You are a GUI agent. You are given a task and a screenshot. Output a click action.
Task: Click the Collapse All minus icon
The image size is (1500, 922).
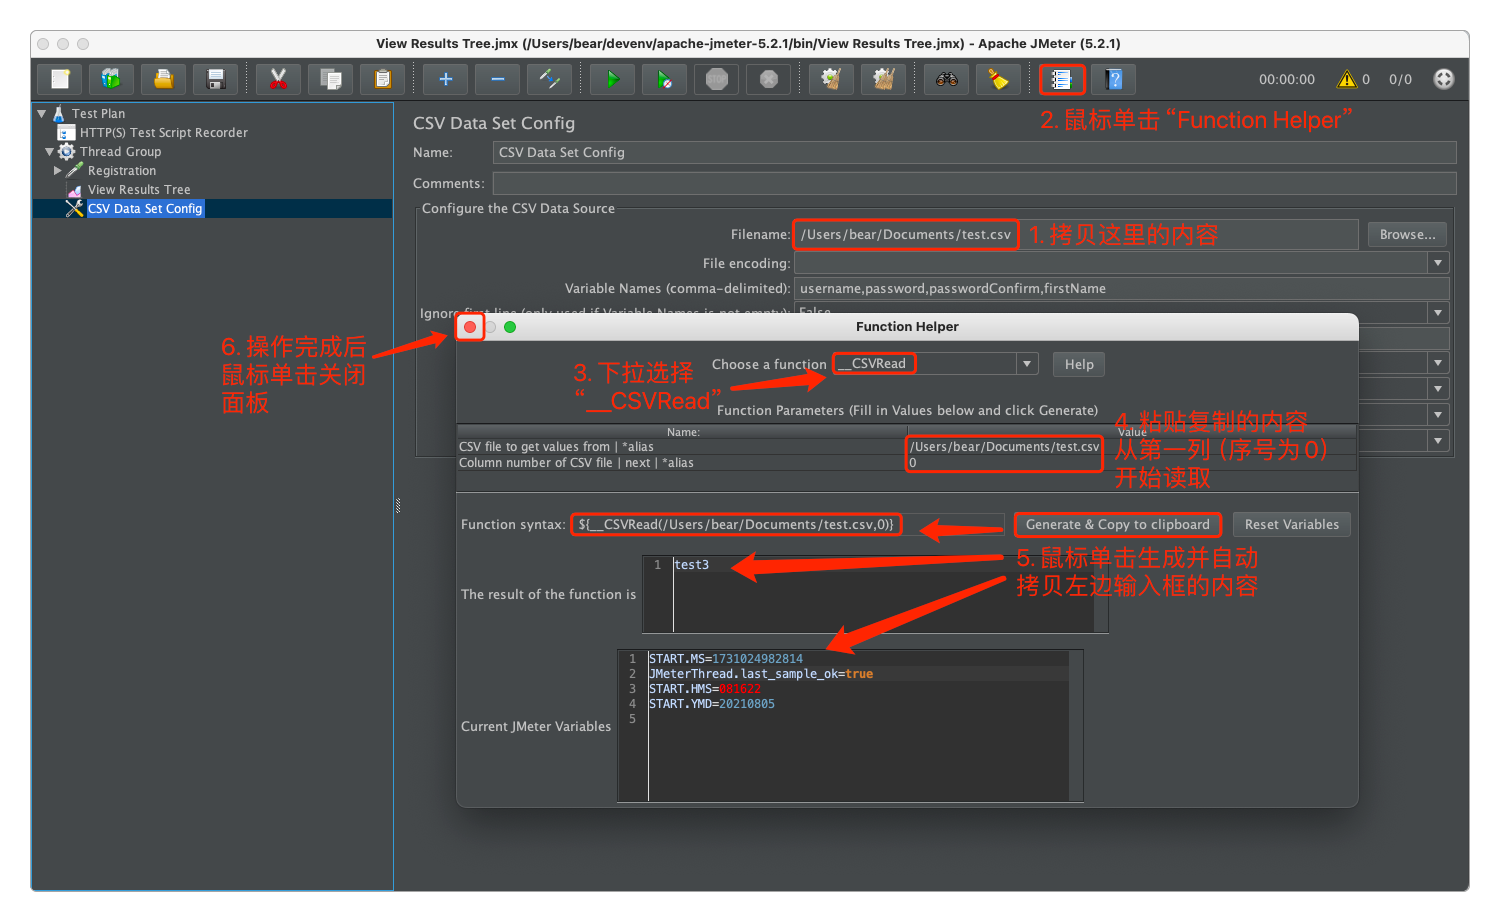[498, 79]
